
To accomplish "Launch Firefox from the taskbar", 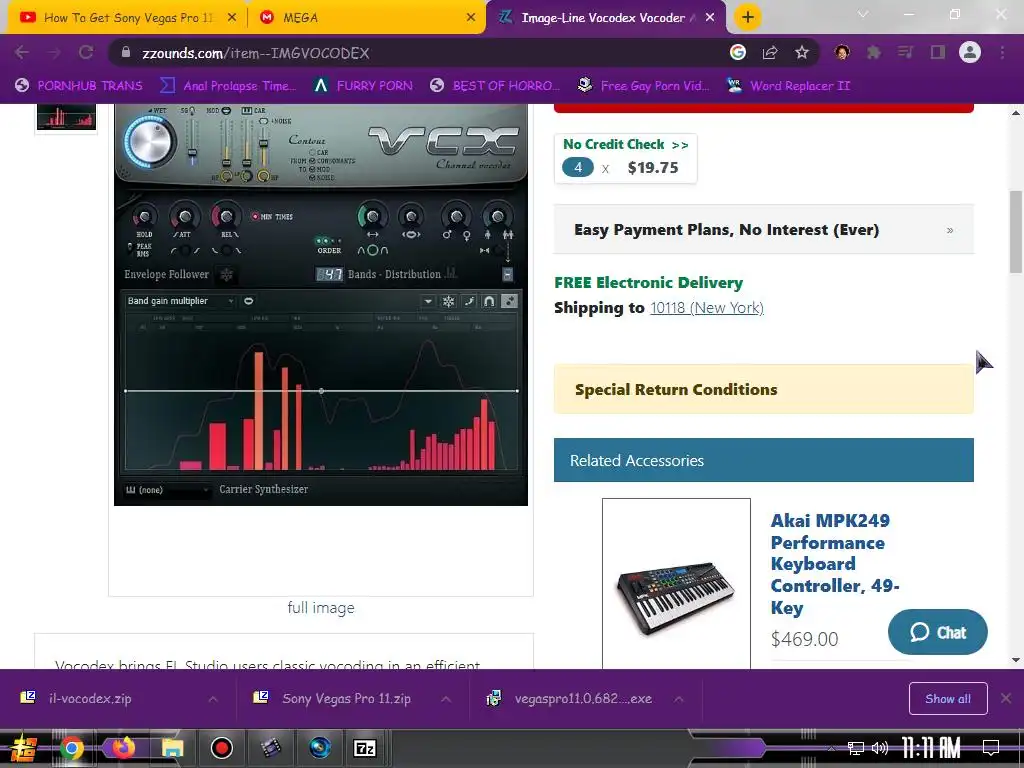I will (123, 748).
